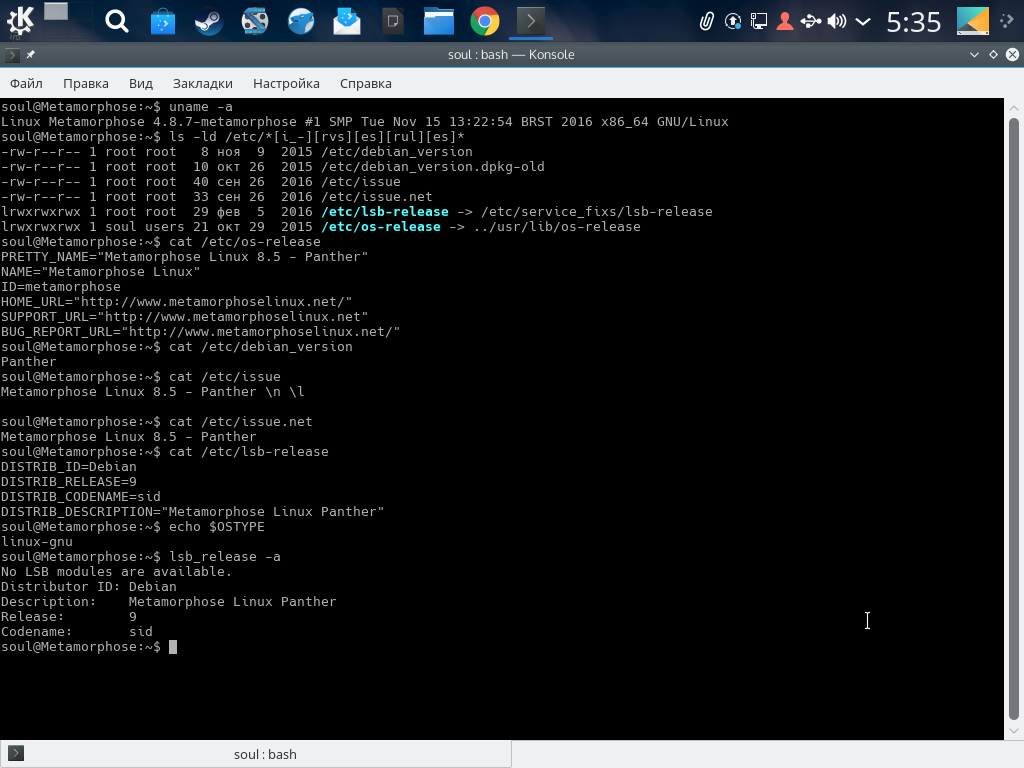Click the 'Distributor ID: Debian' line
The height and width of the screenshot is (768, 1024).
click(89, 587)
